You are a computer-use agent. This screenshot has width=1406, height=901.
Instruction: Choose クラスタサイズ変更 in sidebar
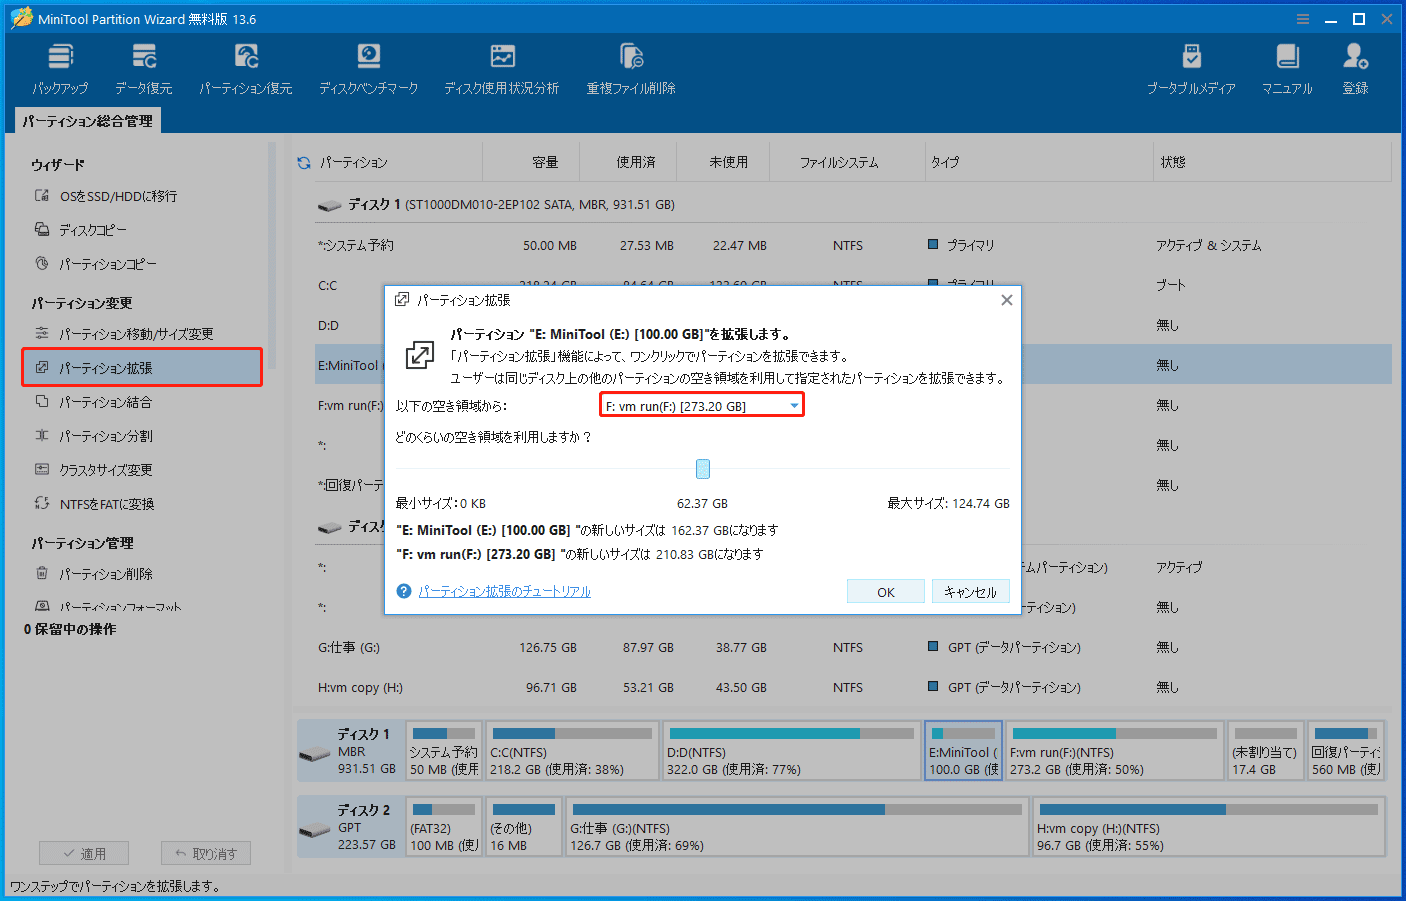click(105, 470)
